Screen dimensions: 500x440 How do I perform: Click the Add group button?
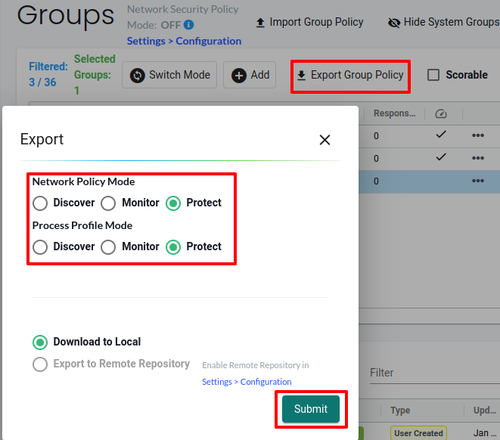click(249, 75)
